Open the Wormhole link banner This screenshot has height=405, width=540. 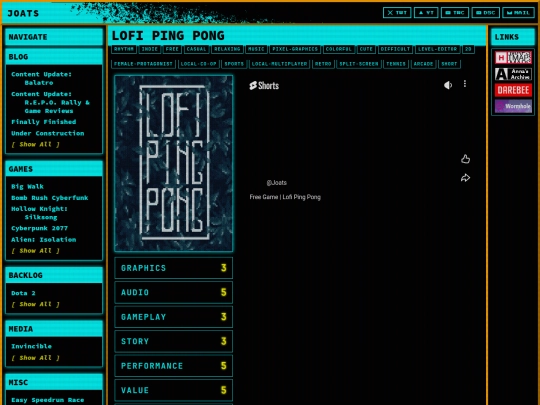(x=513, y=106)
